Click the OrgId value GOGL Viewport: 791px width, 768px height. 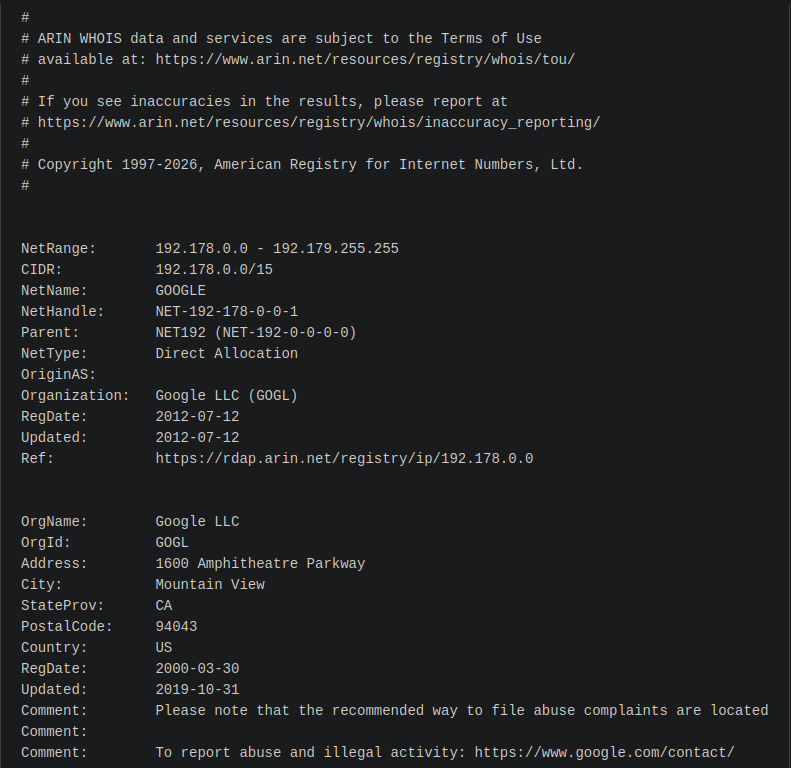[x=172, y=542]
